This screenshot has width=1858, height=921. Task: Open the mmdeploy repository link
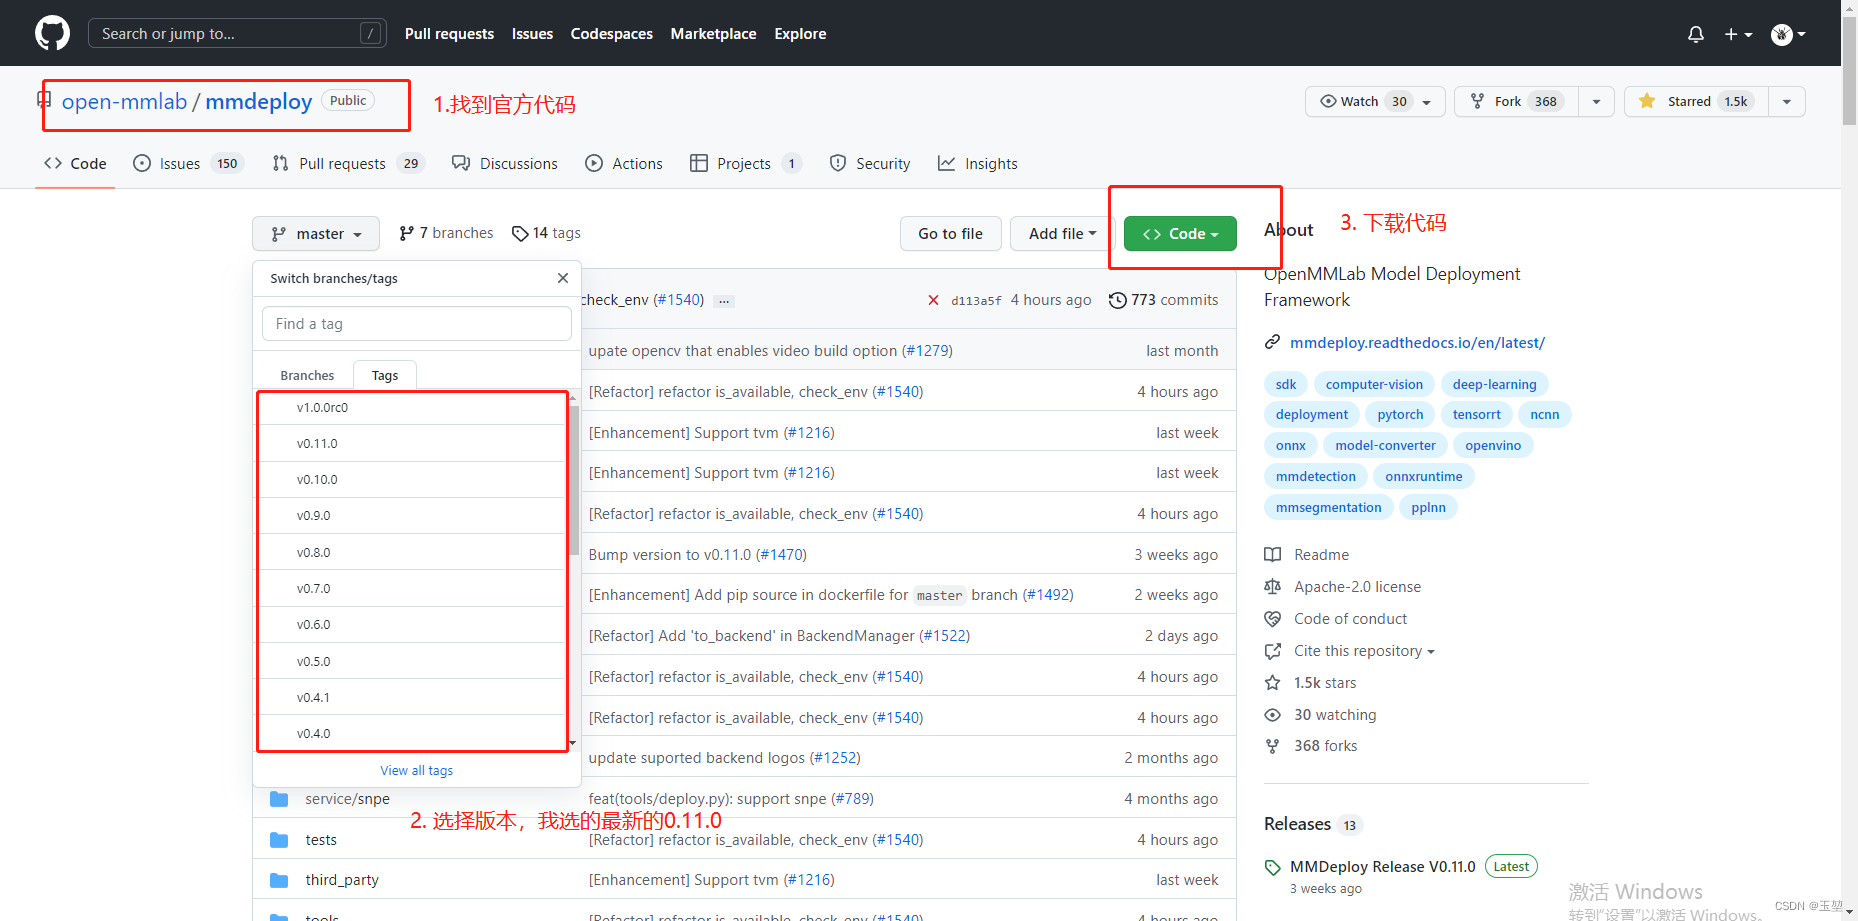pos(259,101)
